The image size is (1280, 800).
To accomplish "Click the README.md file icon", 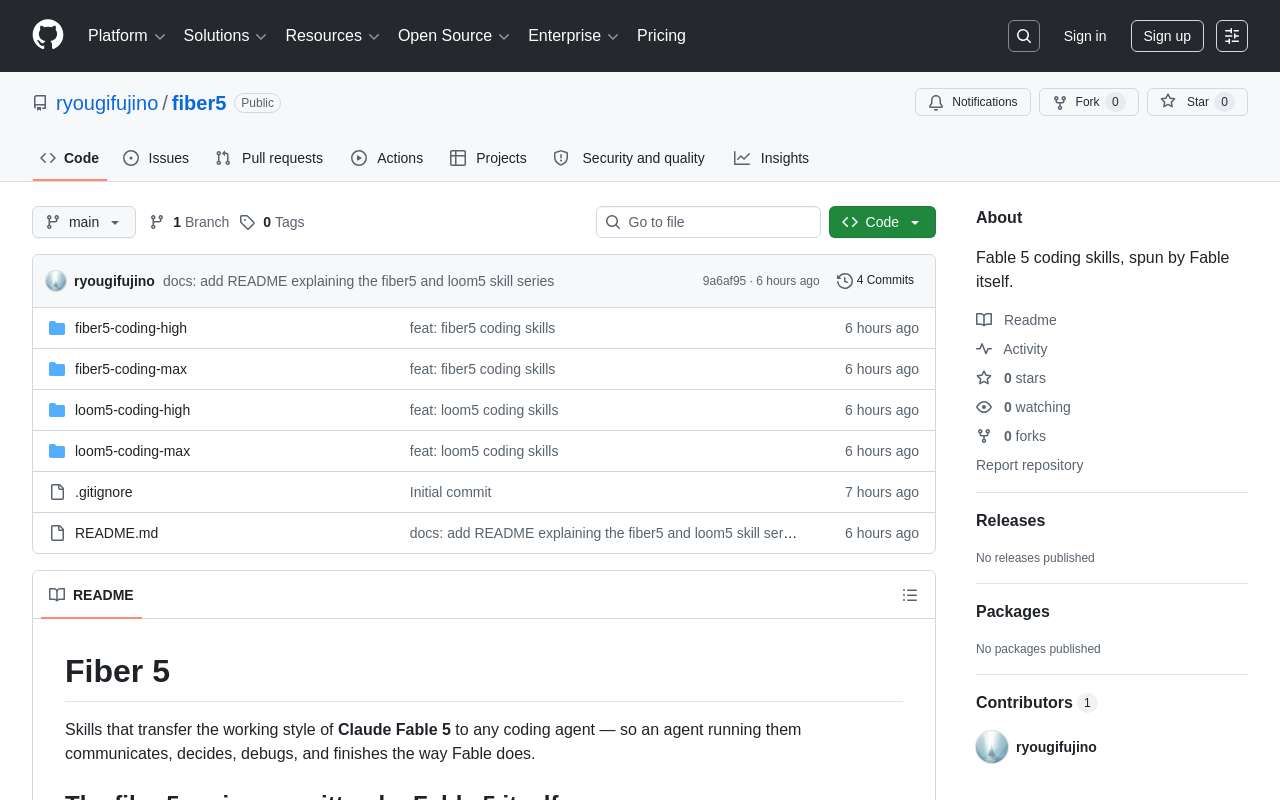I will 57,533.
